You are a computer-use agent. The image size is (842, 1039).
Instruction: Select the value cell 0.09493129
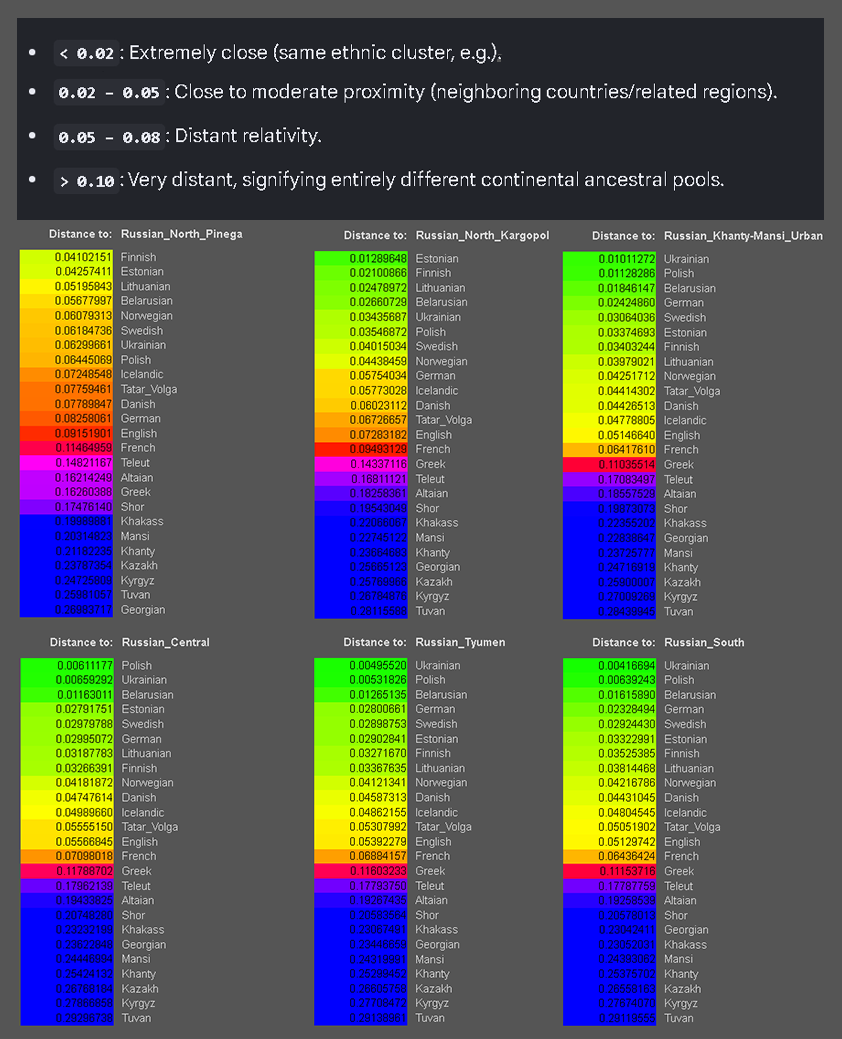[x=361, y=449]
